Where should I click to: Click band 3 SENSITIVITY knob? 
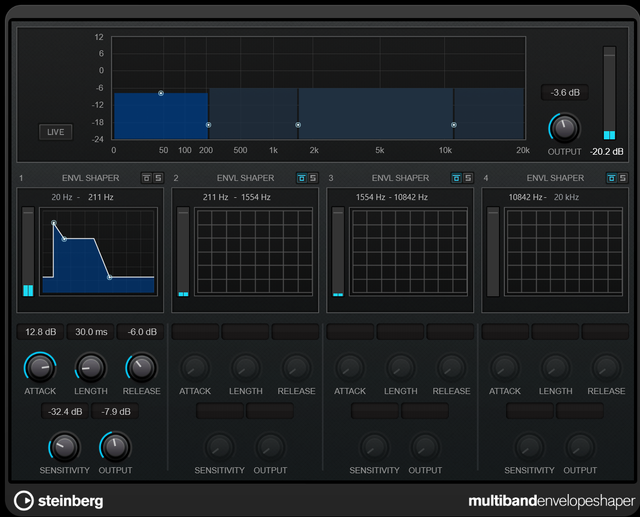tap(374, 447)
